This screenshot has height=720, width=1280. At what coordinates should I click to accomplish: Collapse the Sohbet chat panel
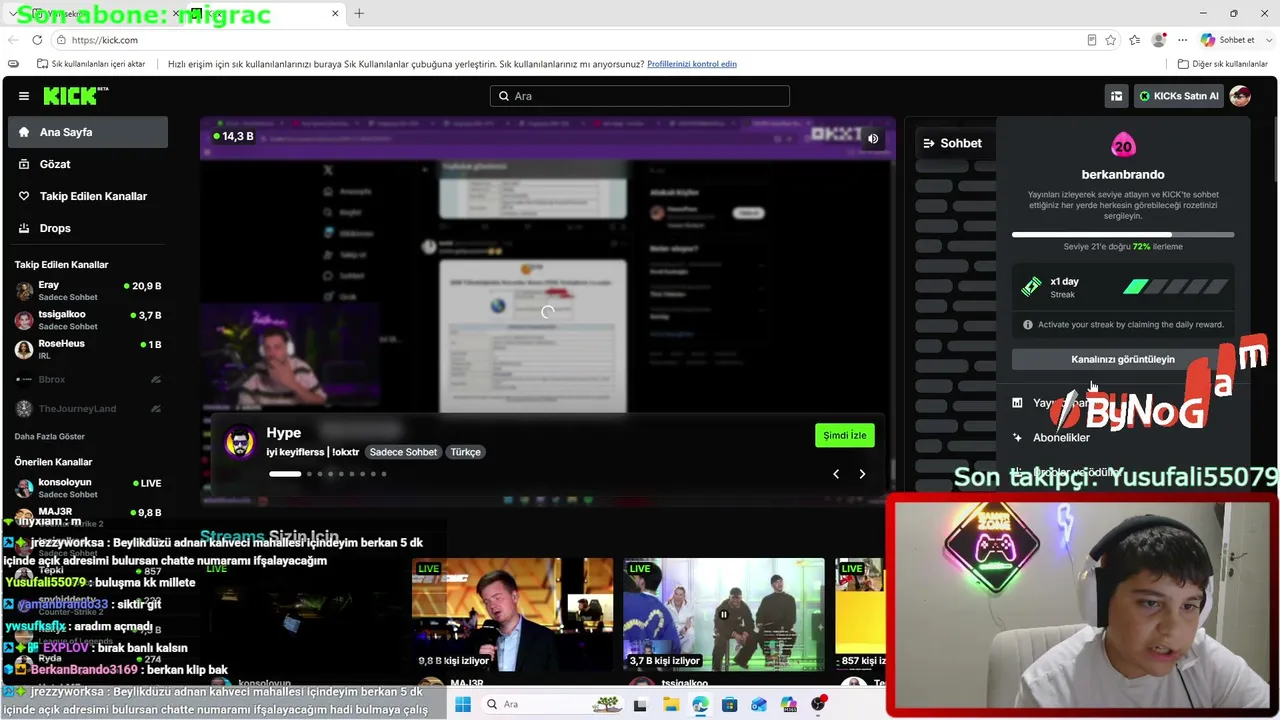[x=929, y=143]
